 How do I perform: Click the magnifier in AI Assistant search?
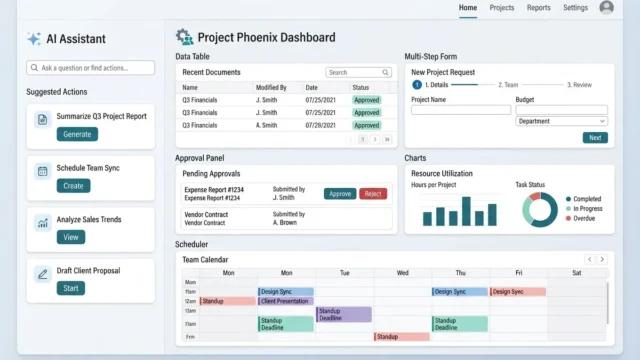pos(34,68)
